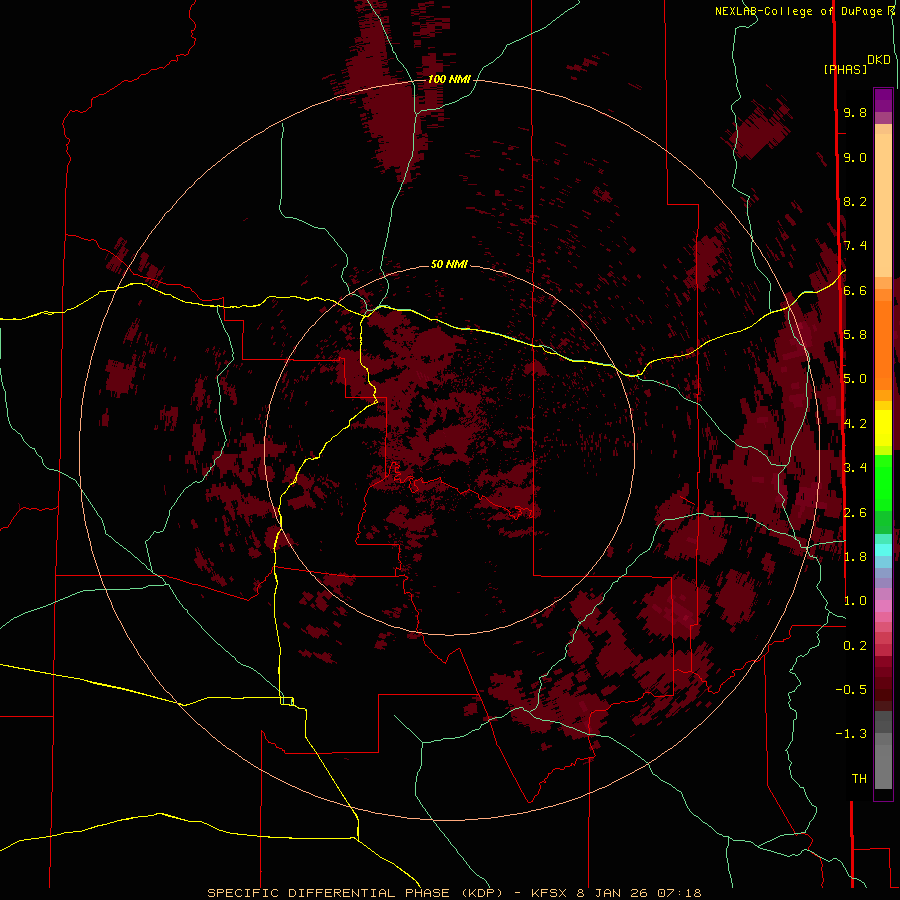900x900 pixels.
Task: Click the 5.0 legend value
Action: coord(855,379)
